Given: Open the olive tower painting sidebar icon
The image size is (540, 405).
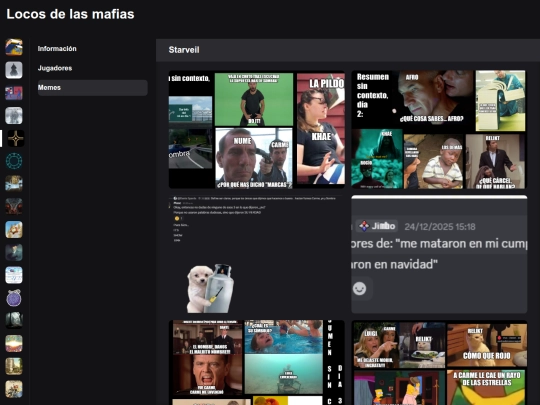Looking at the screenshot, I should pos(14,366).
